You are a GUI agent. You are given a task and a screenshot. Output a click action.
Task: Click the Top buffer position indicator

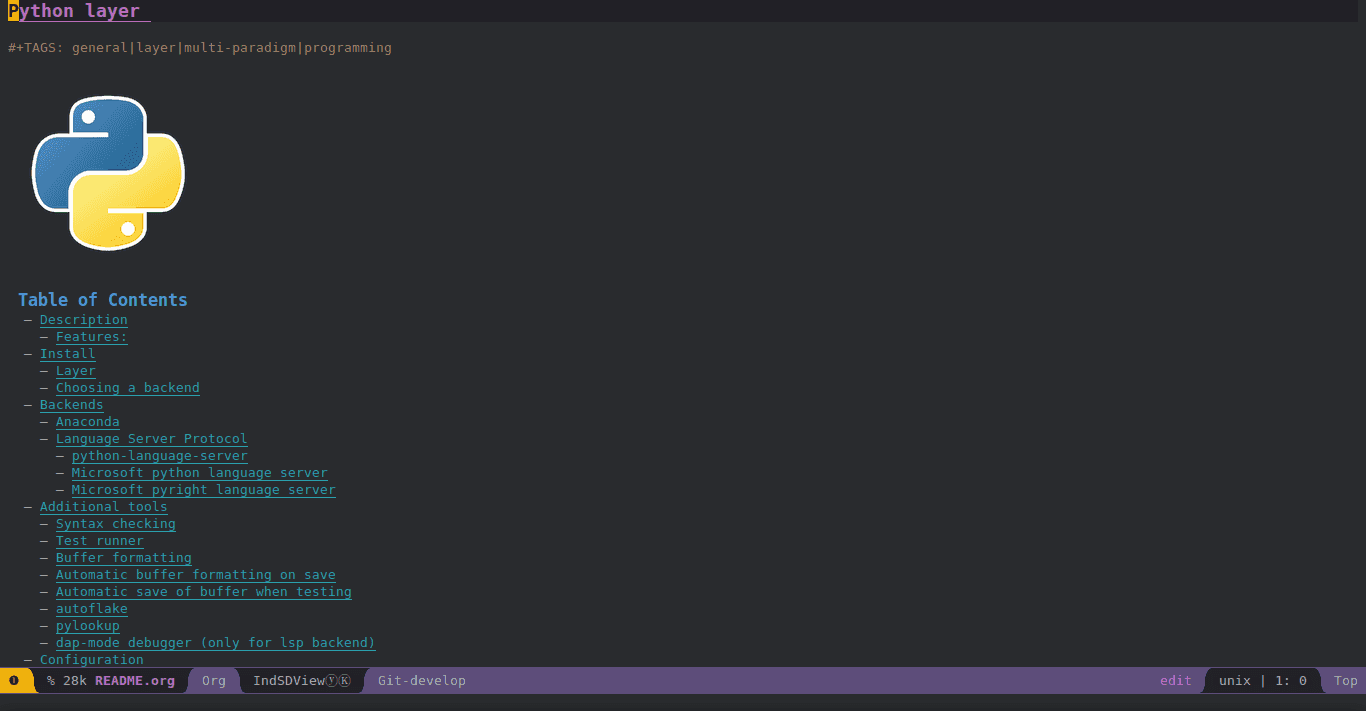point(1346,681)
